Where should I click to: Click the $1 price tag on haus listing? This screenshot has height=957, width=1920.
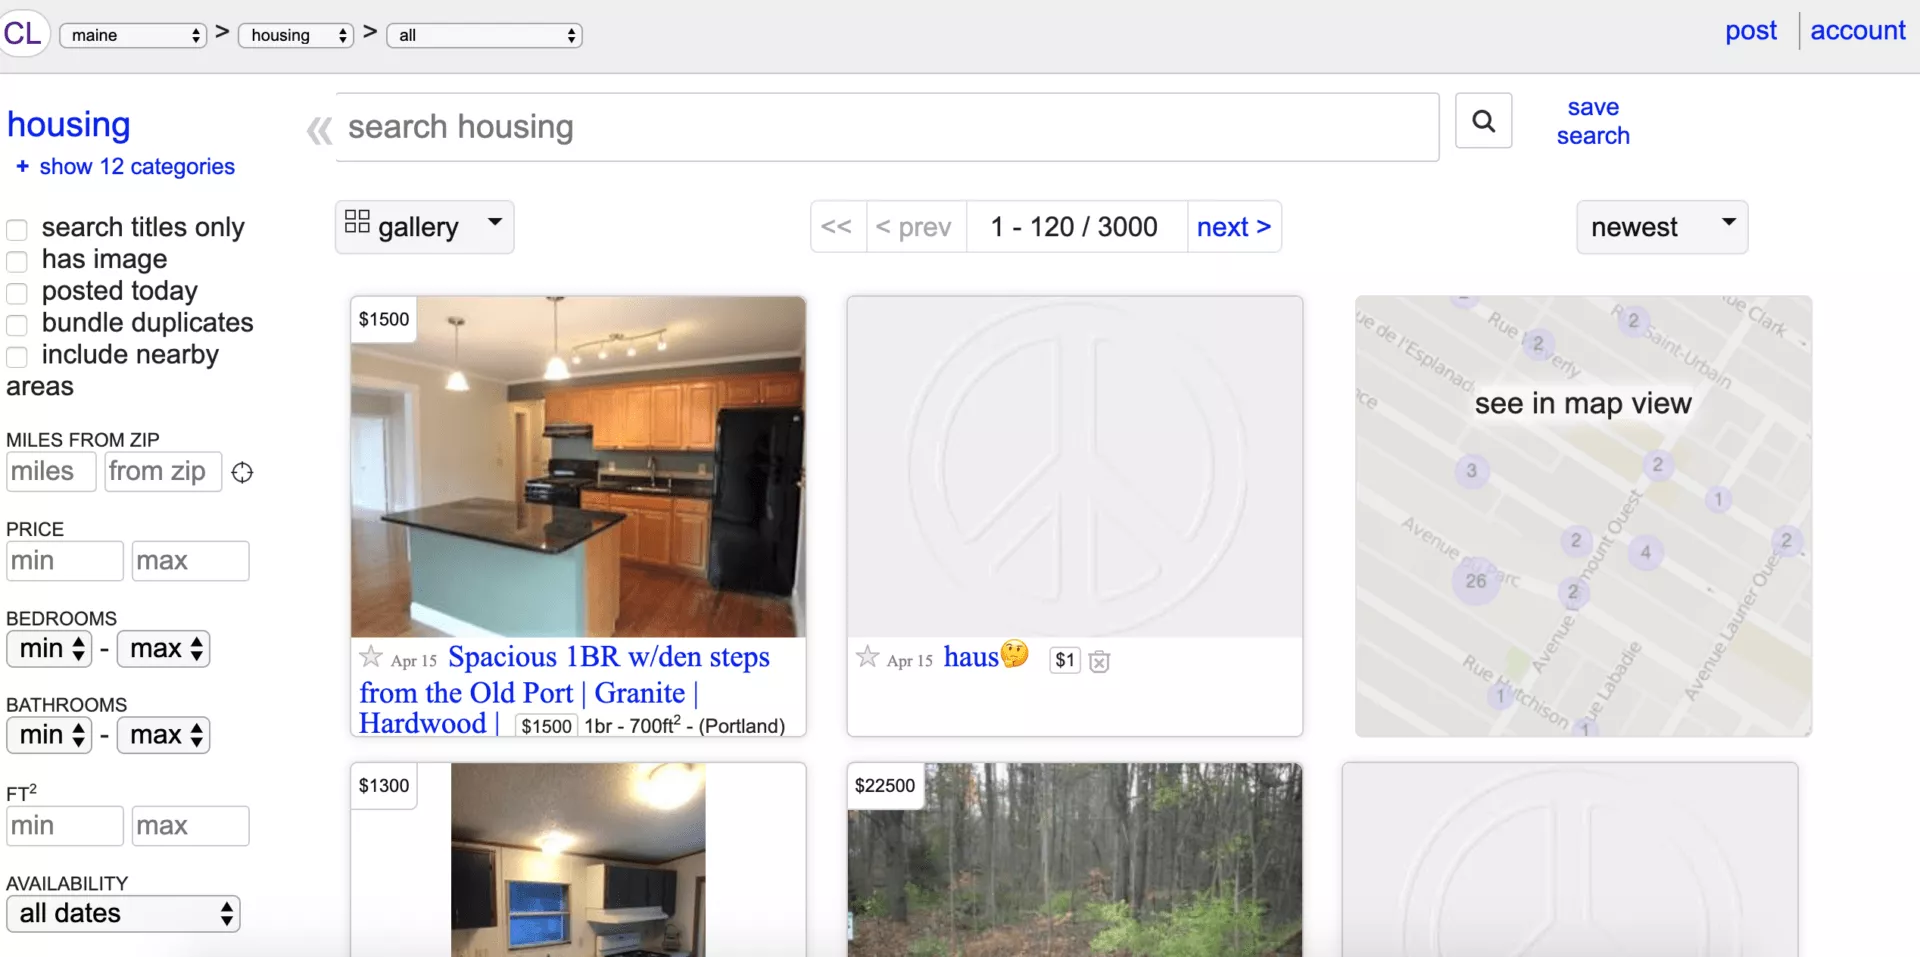pos(1065,660)
